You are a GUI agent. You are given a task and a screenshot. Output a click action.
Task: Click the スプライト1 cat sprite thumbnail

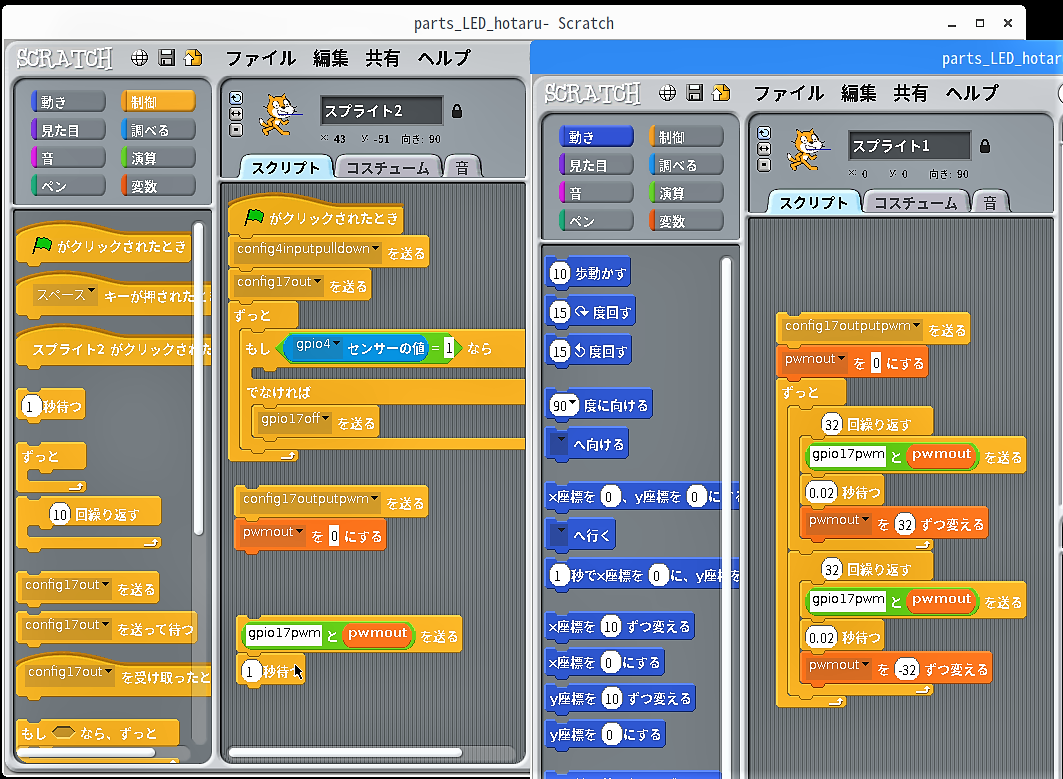[x=806, y=149]
